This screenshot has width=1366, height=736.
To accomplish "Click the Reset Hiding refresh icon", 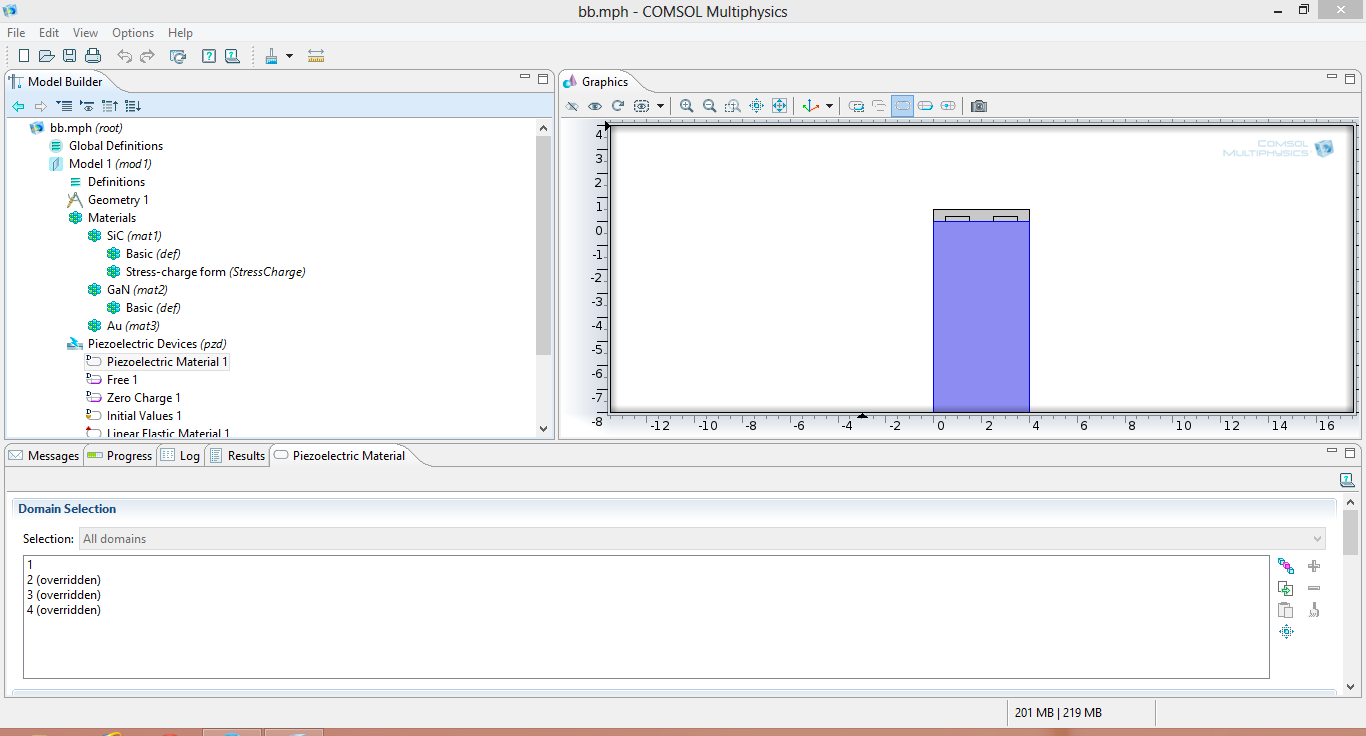I will point(618,106).
